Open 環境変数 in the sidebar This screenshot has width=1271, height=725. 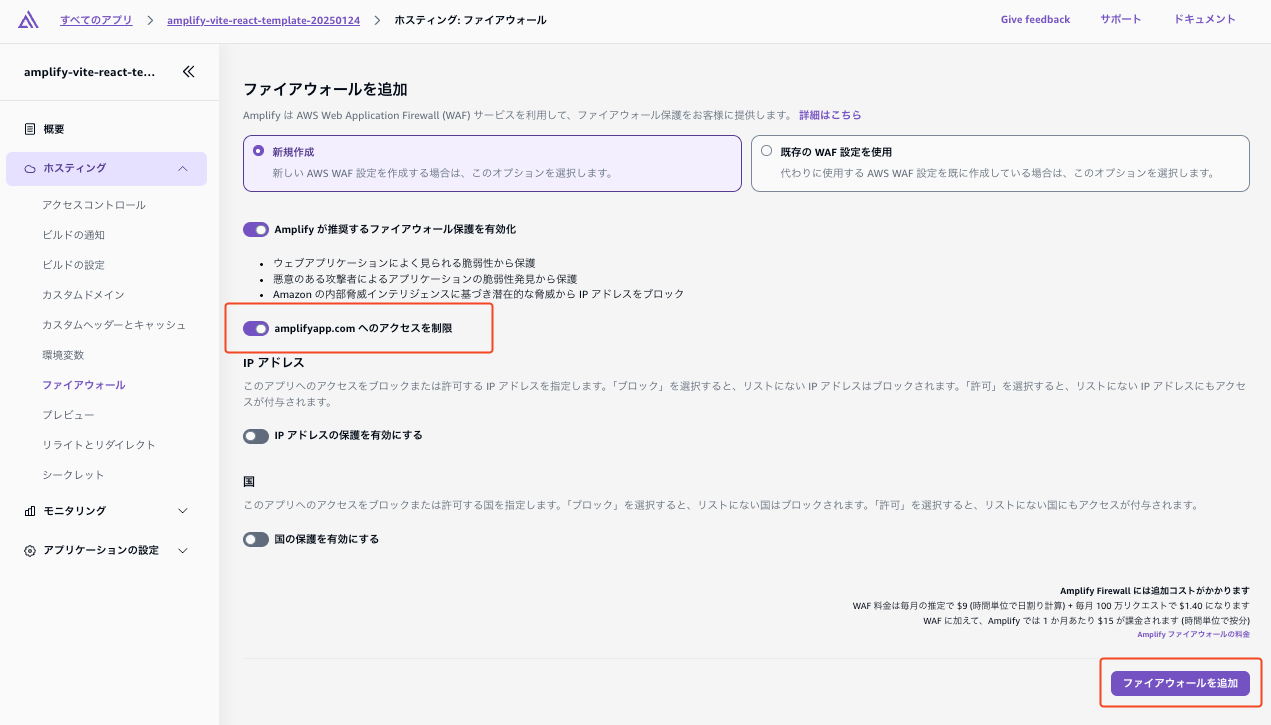pyautogui.click(x=62, y=355)
